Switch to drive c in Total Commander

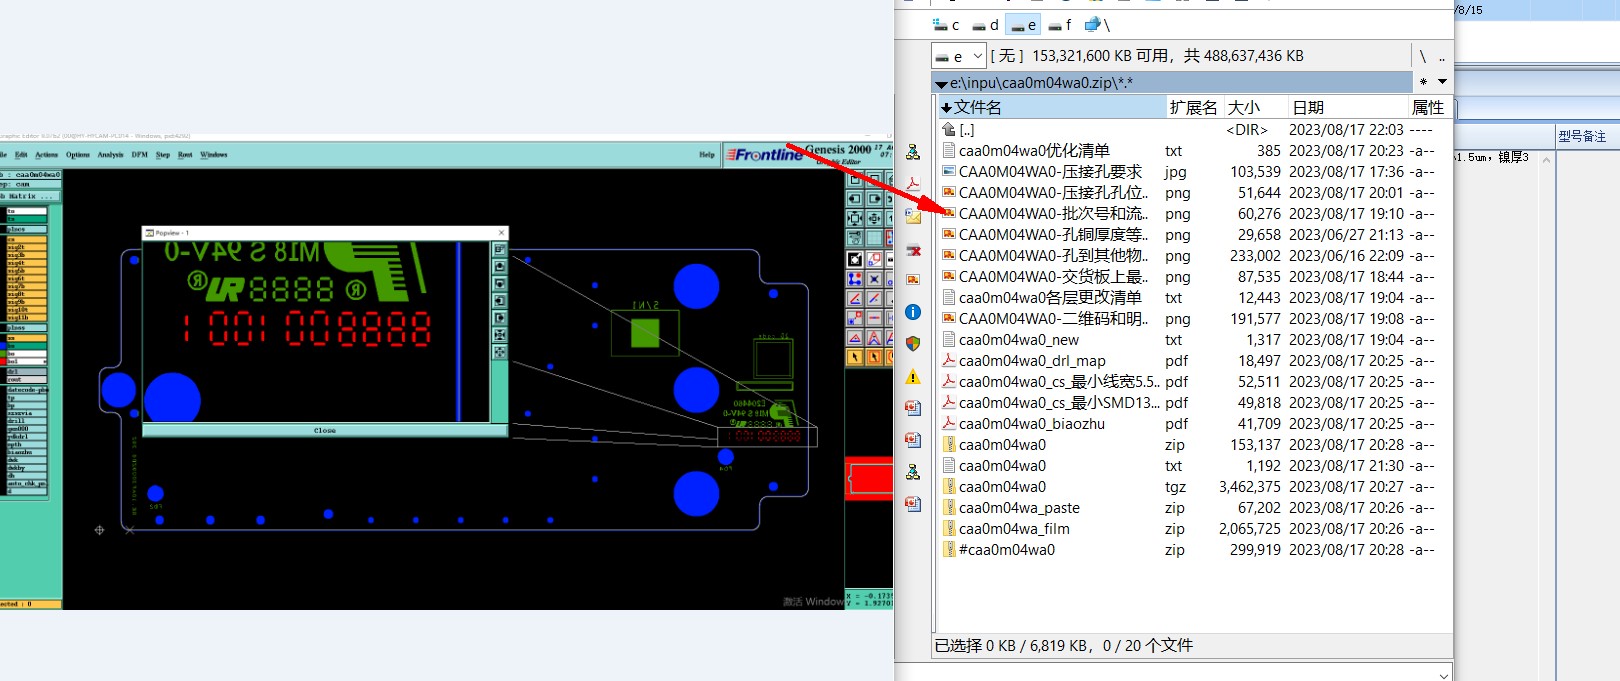pyautogui.click(x=945, y=25)
